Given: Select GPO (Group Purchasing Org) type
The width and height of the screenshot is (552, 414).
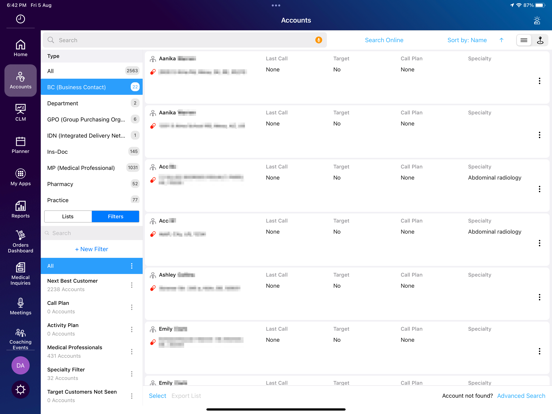Looking at the screenshot, I should coord(92,119).
